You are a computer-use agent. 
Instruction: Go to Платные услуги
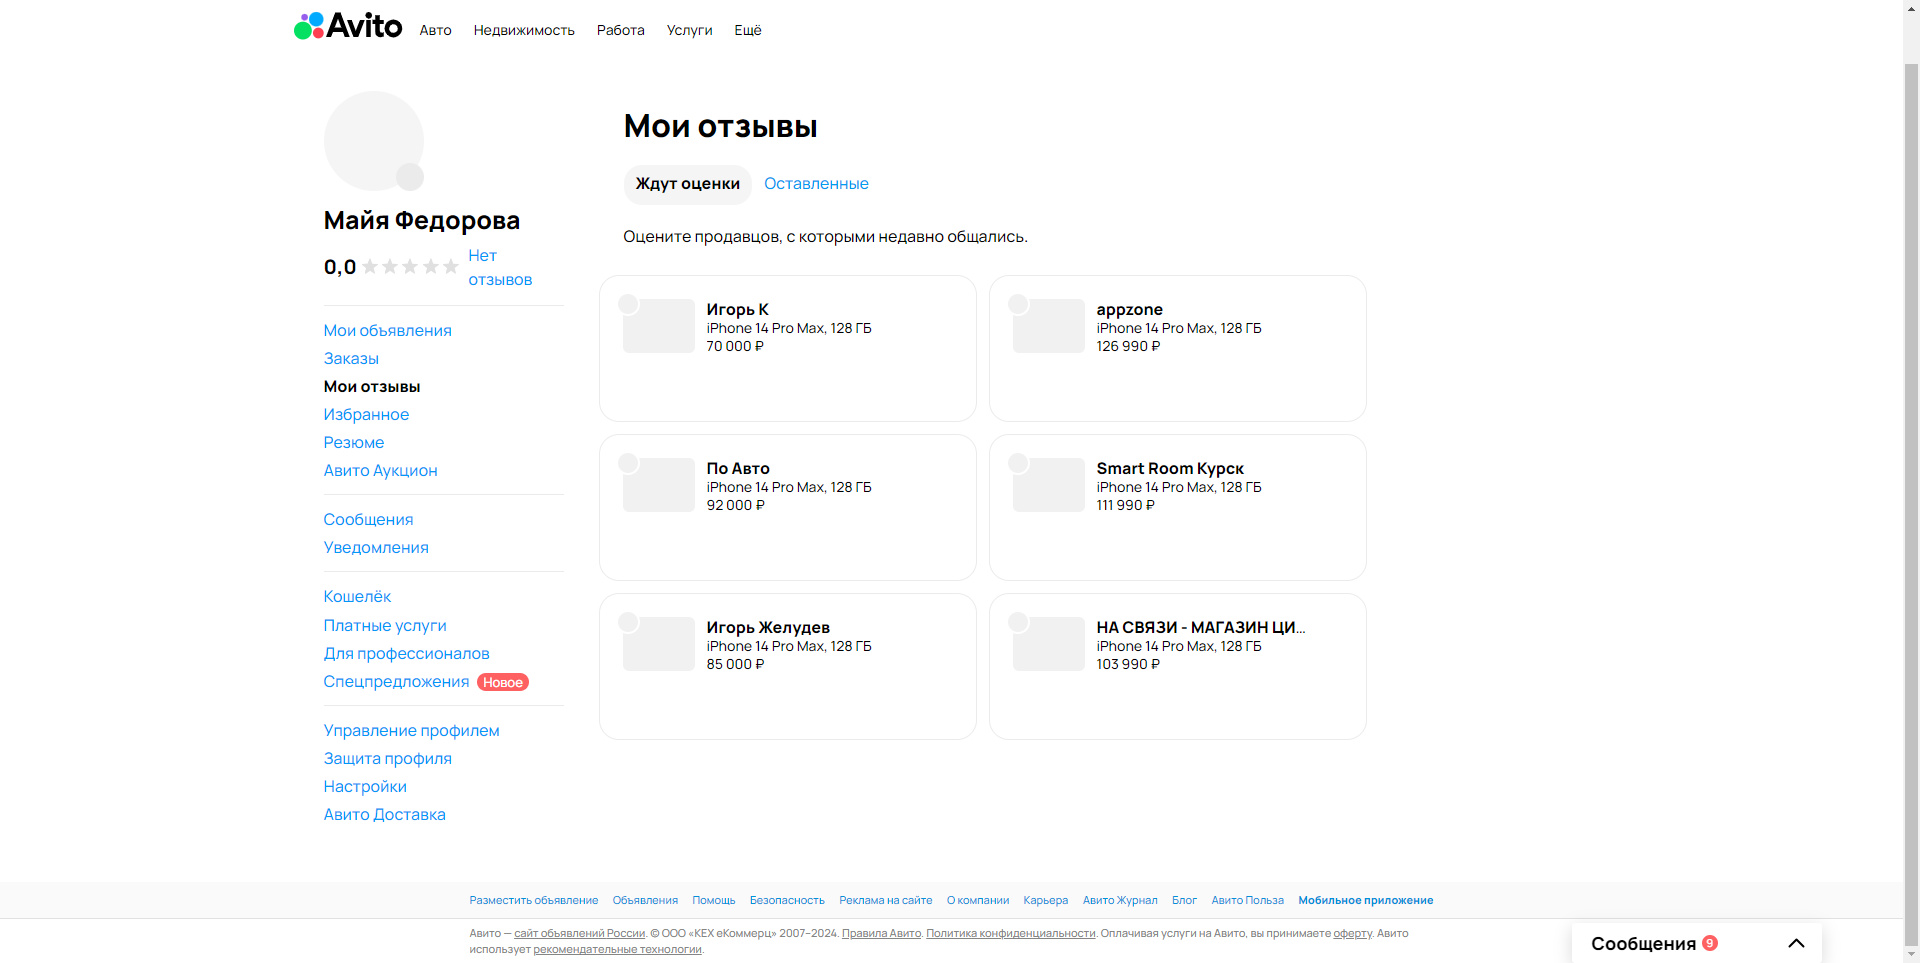(x=385, y=626)
